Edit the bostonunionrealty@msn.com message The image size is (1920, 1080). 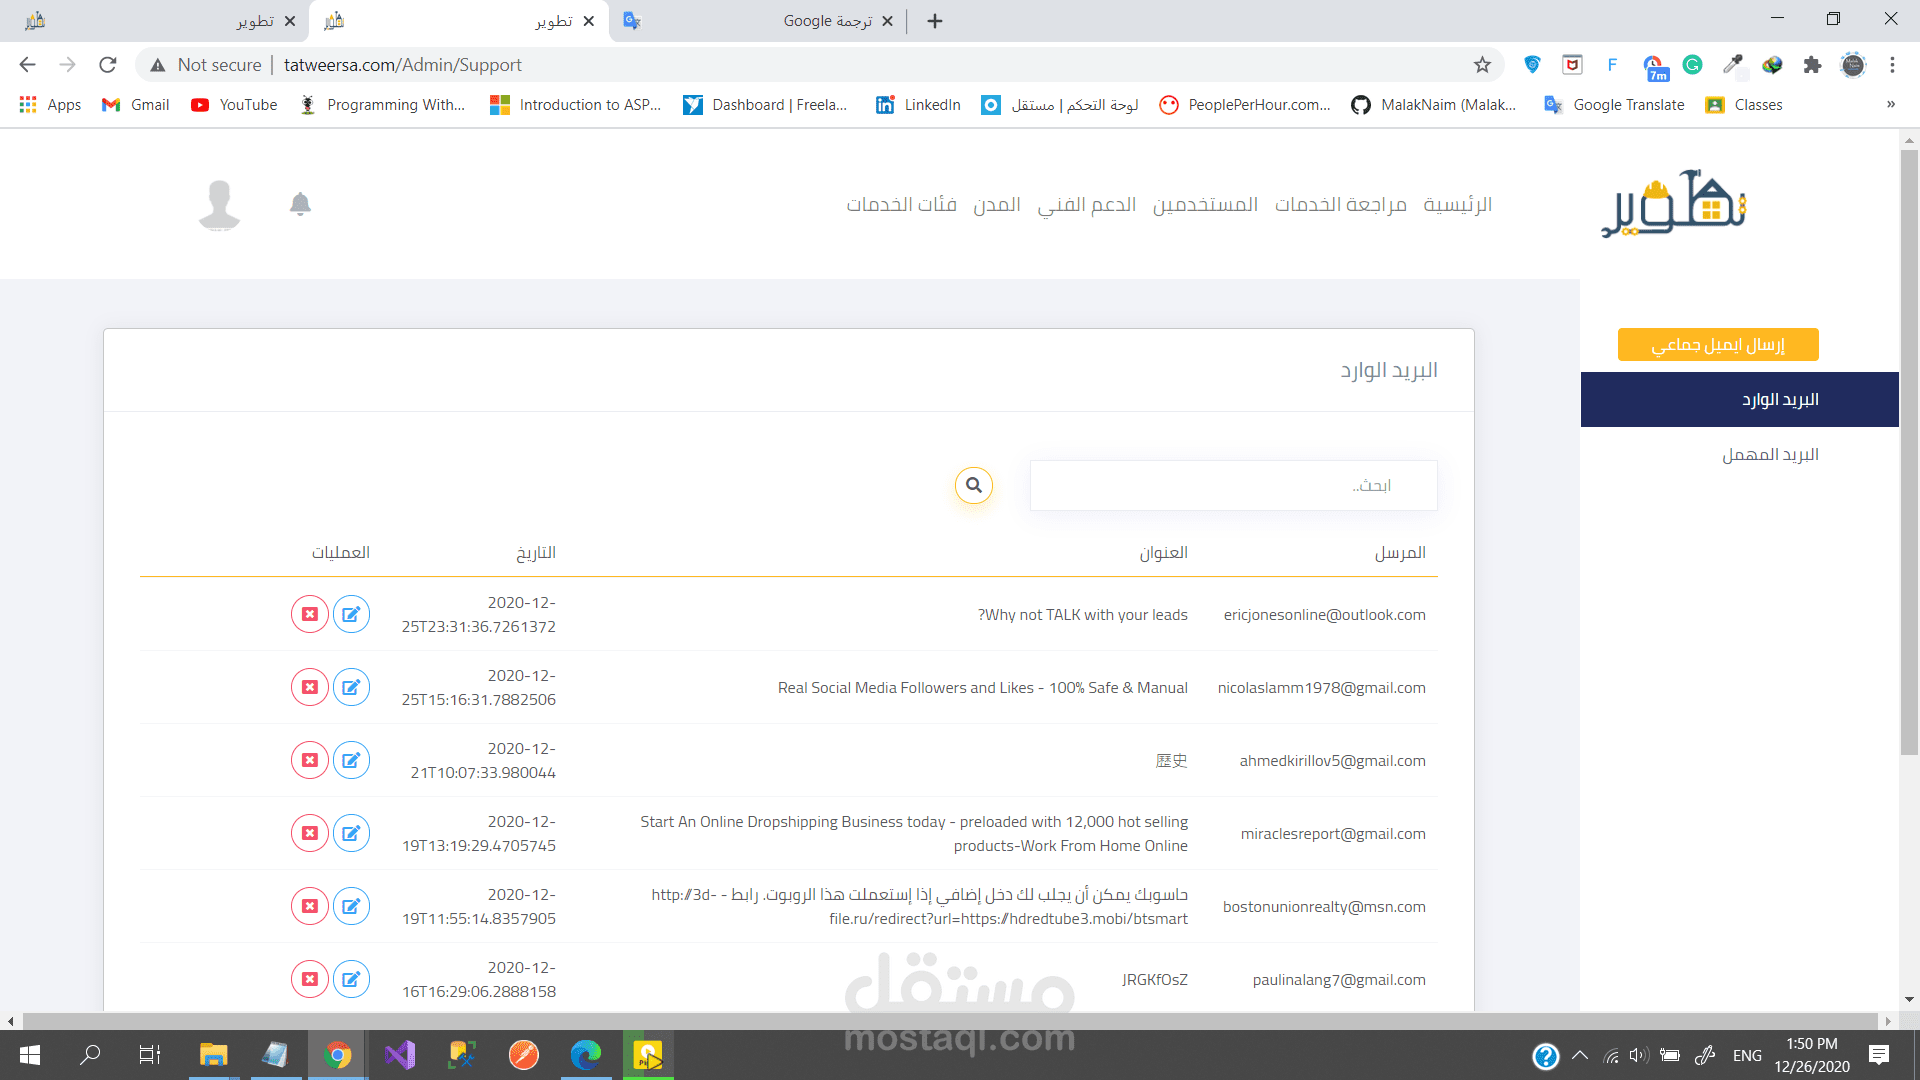[351, 906]
